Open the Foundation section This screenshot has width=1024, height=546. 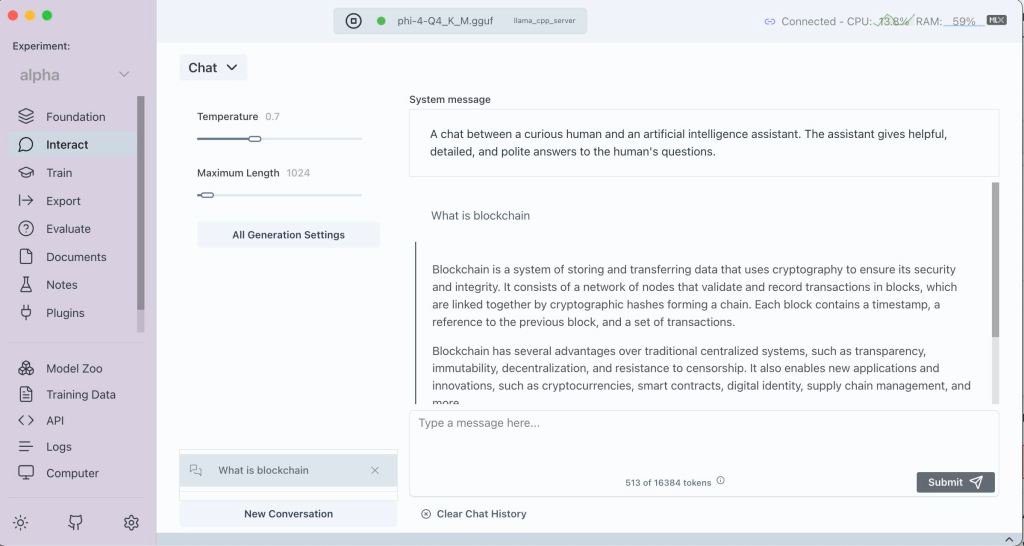pyautogui.click(x=72, y=116)
